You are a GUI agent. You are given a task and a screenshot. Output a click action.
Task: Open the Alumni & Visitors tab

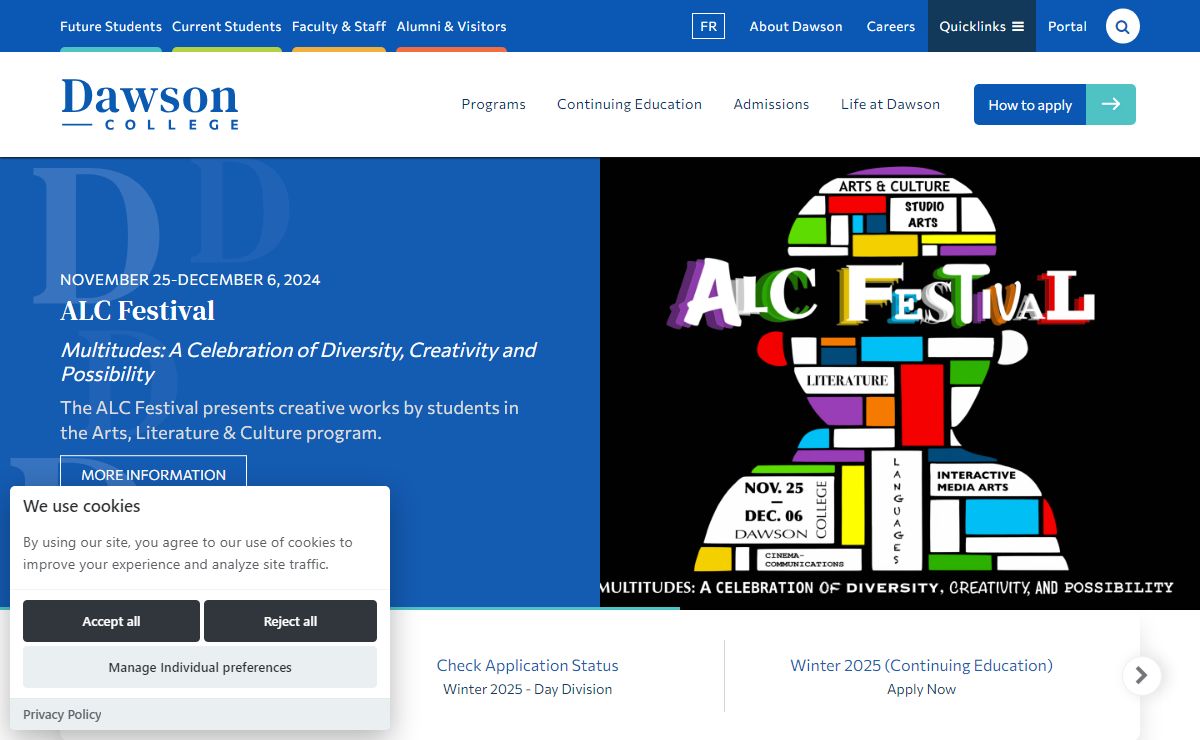tap(451, 27)
